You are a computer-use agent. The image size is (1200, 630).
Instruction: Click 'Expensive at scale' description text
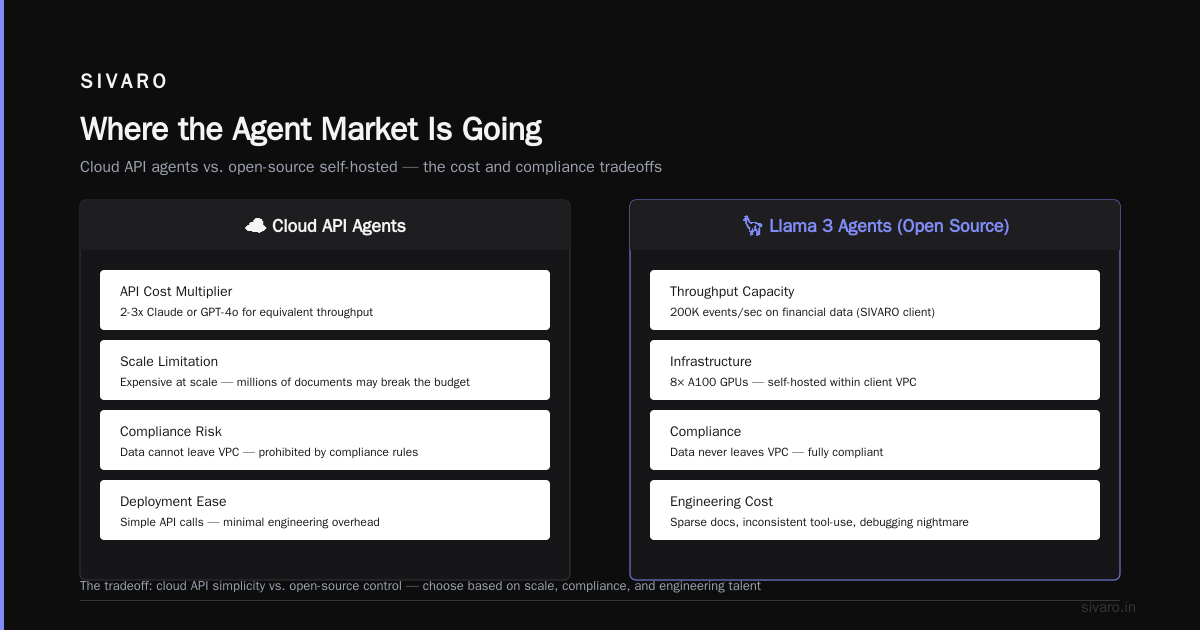(295, 382)
